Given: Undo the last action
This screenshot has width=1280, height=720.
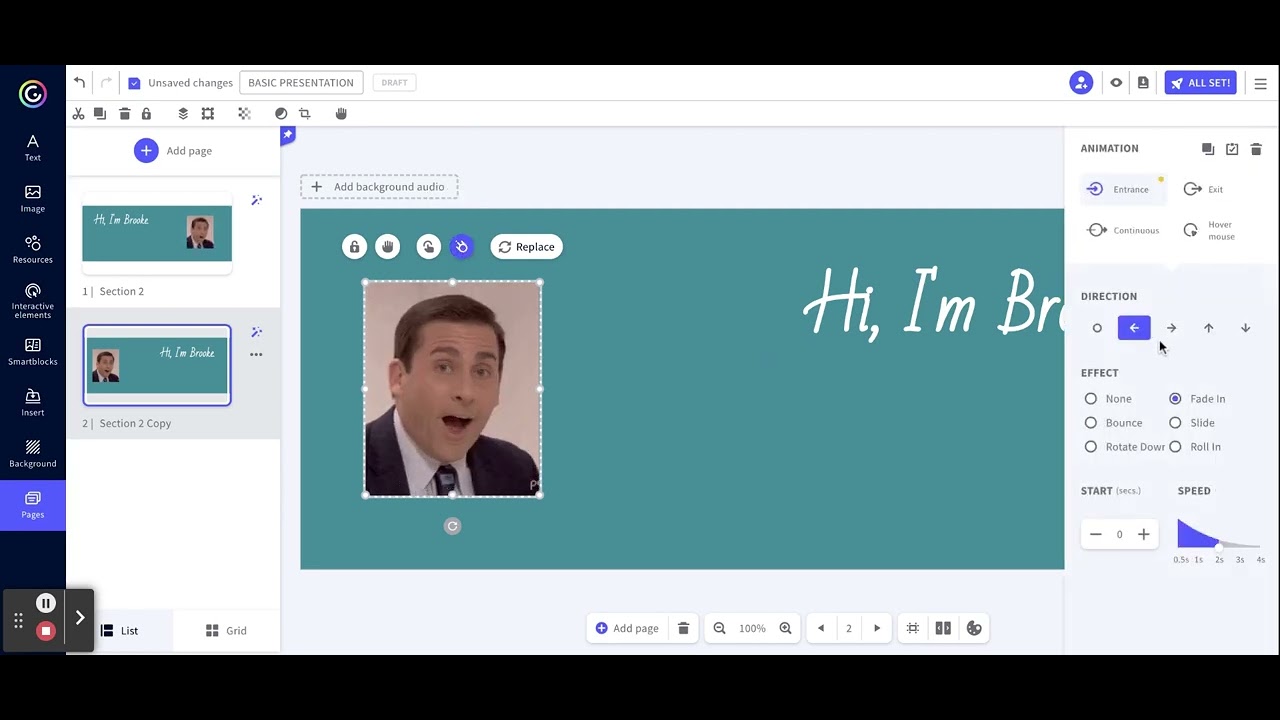Looking at the screenshot, I should point(79,83).
